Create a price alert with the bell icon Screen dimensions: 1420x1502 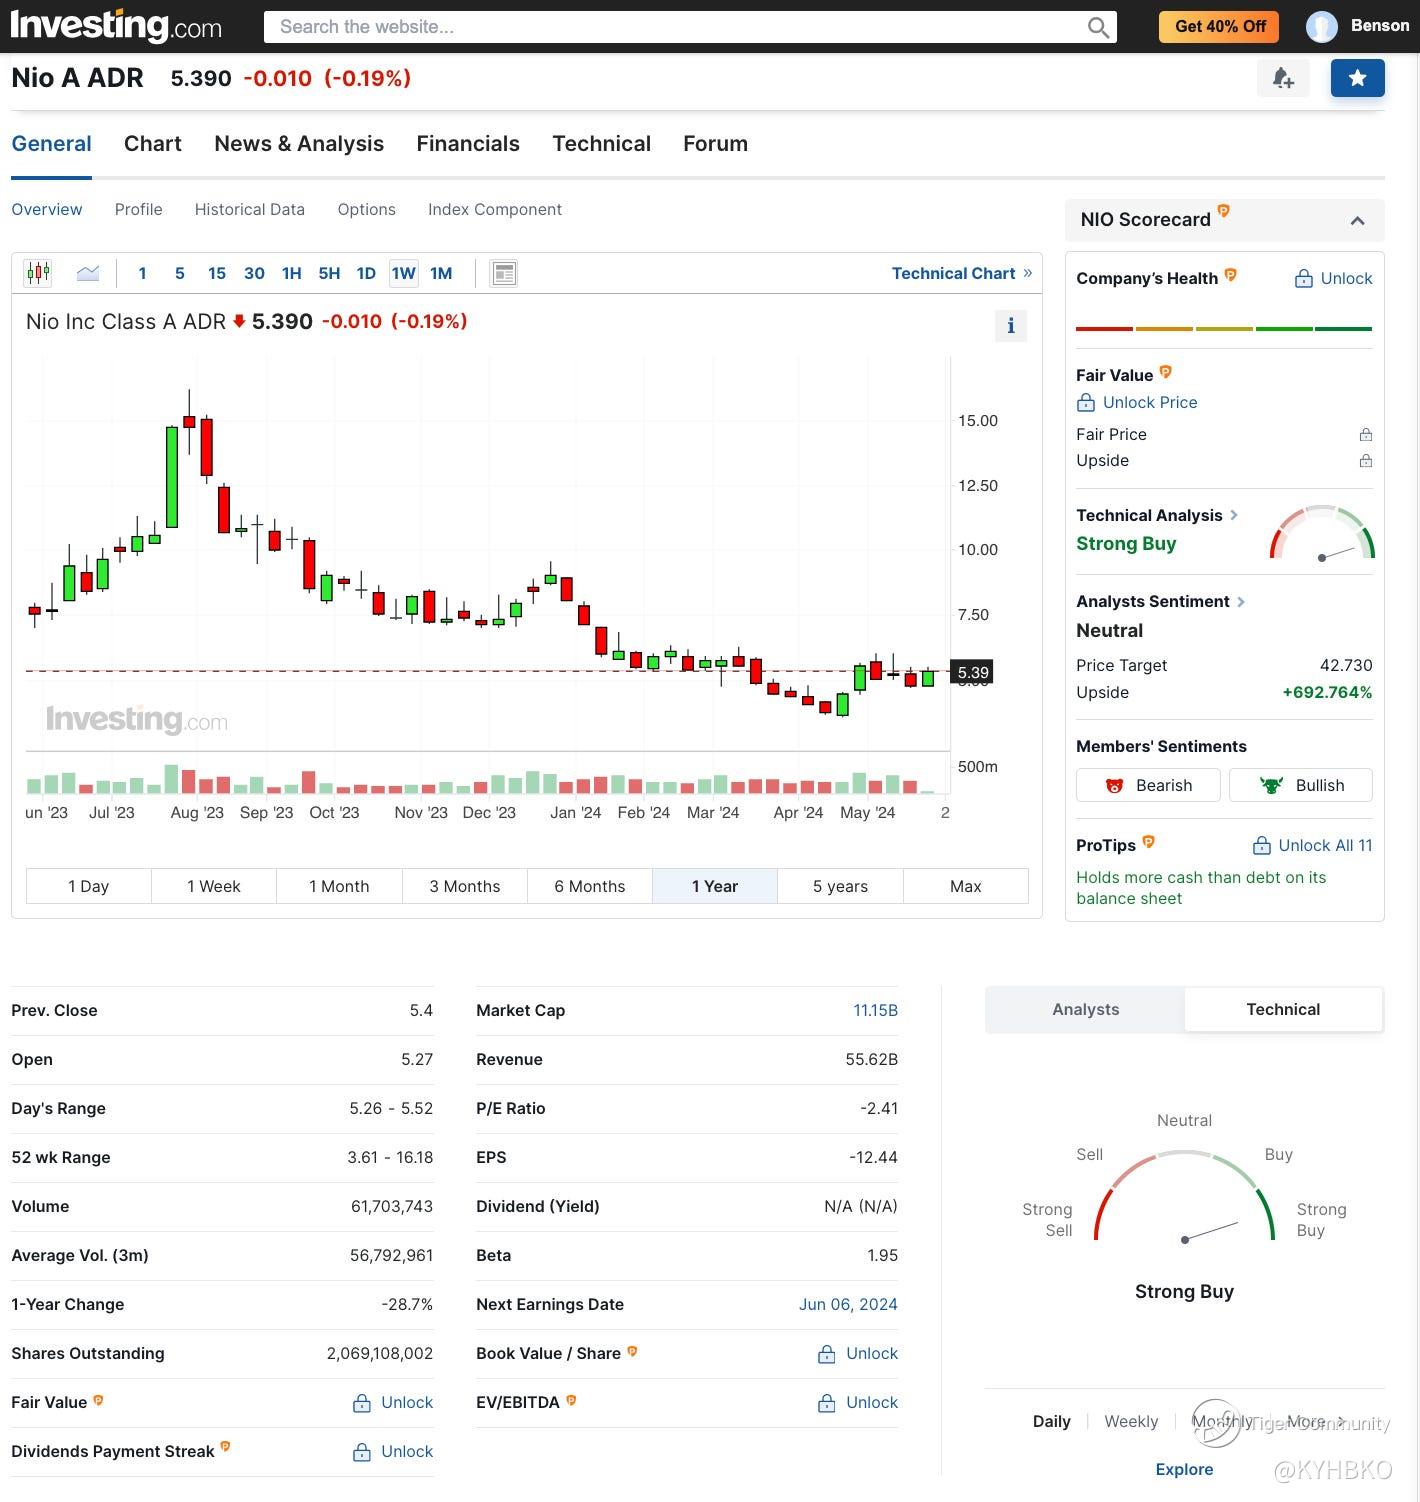(1283, 78)
